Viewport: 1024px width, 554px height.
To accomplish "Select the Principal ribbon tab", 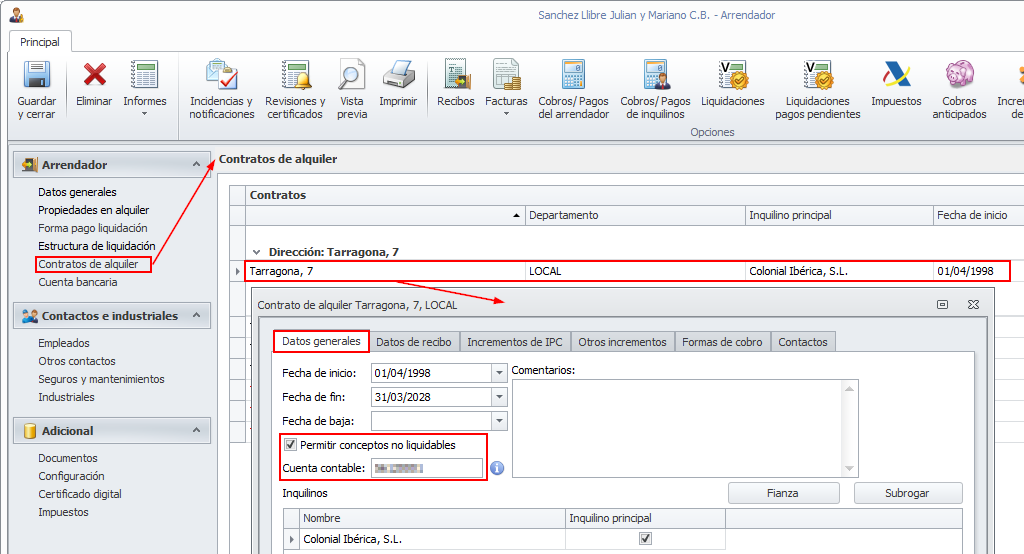I will tap(40, 42).
